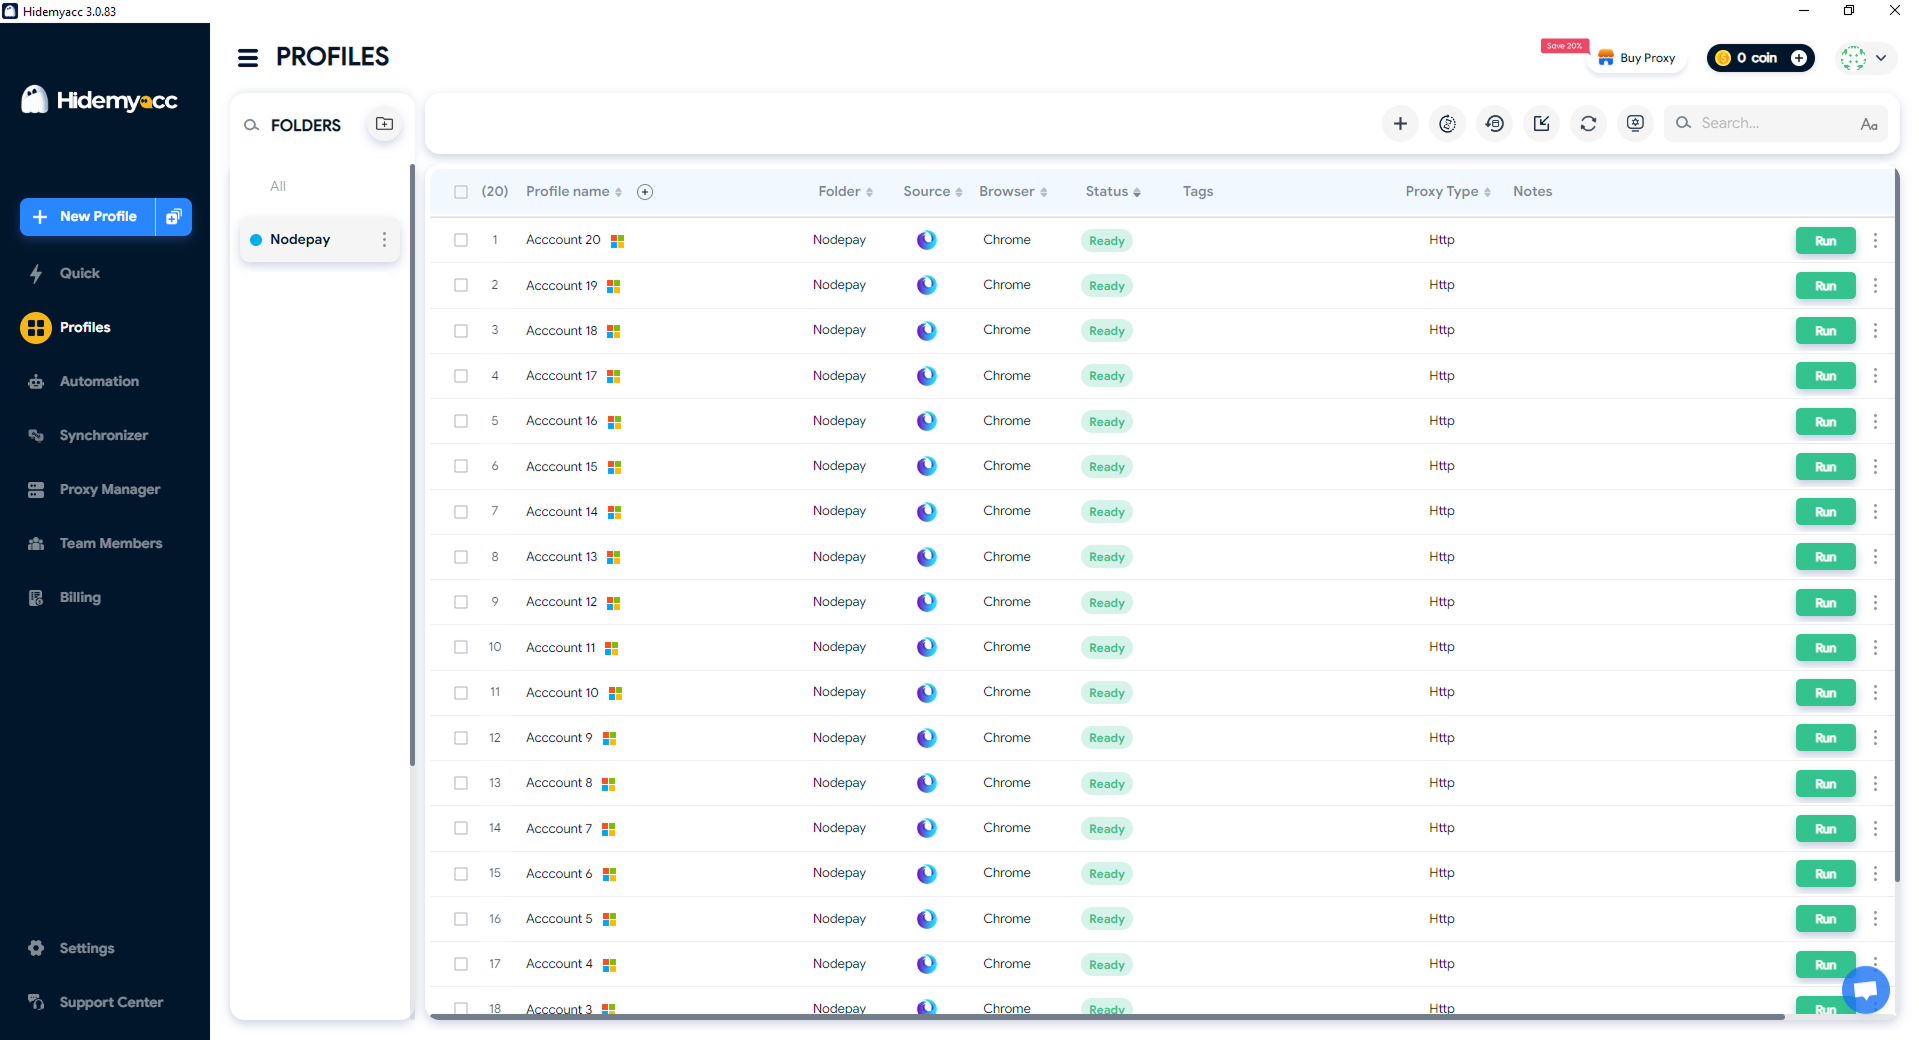Click the source icon for Acccount 14

click(x=927, y=512)
